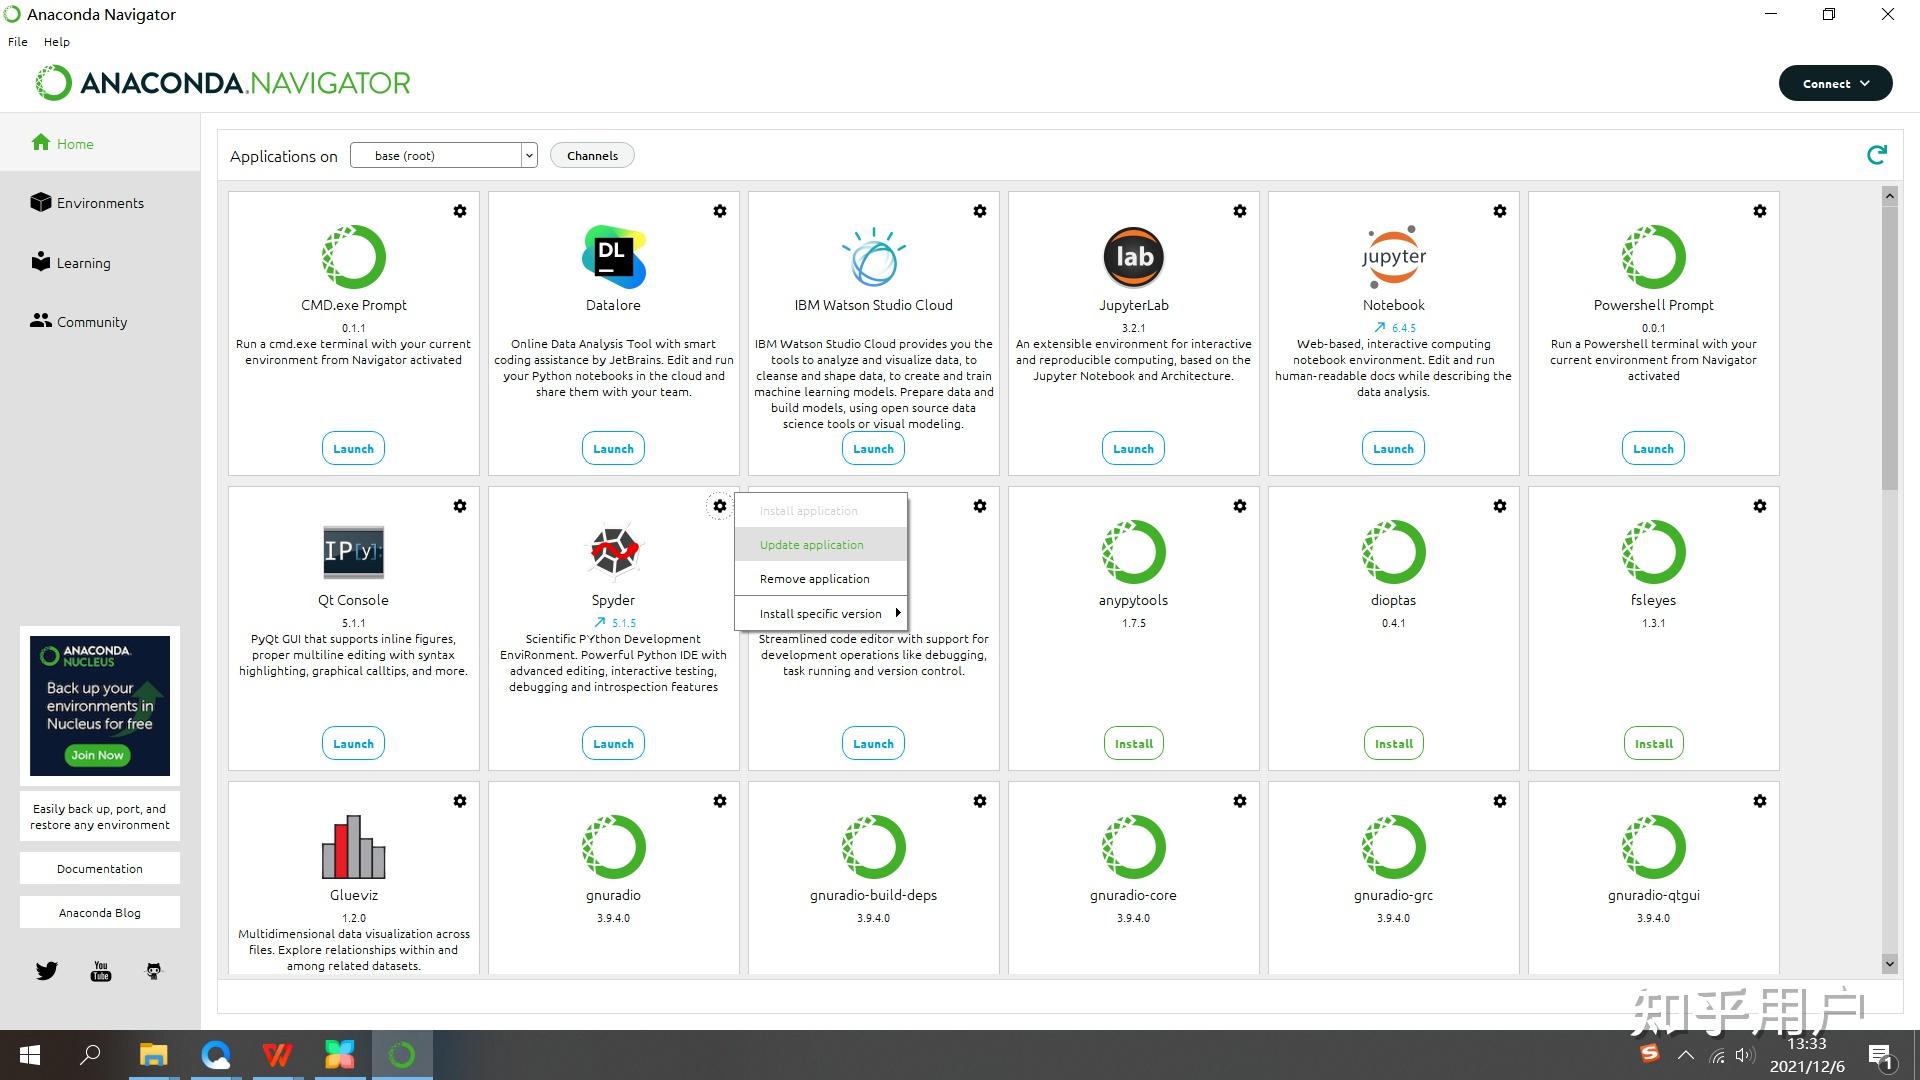Open Anaconda's Twitter icon link

(47, 971)
